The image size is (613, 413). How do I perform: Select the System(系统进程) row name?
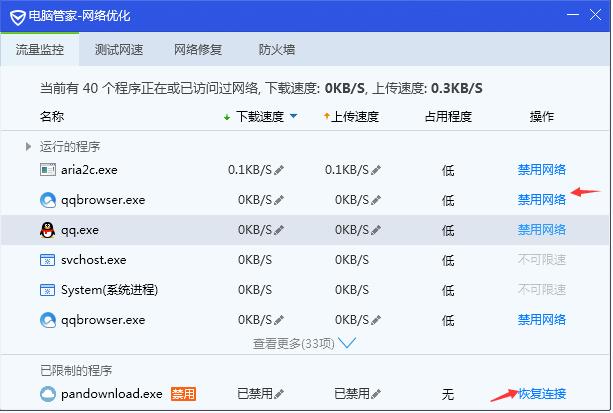click(x=109, y=290)
